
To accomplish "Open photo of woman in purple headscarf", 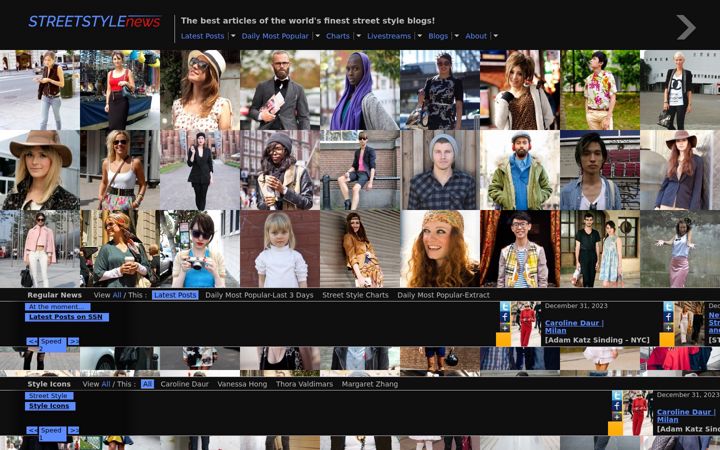I will [360, 90].
